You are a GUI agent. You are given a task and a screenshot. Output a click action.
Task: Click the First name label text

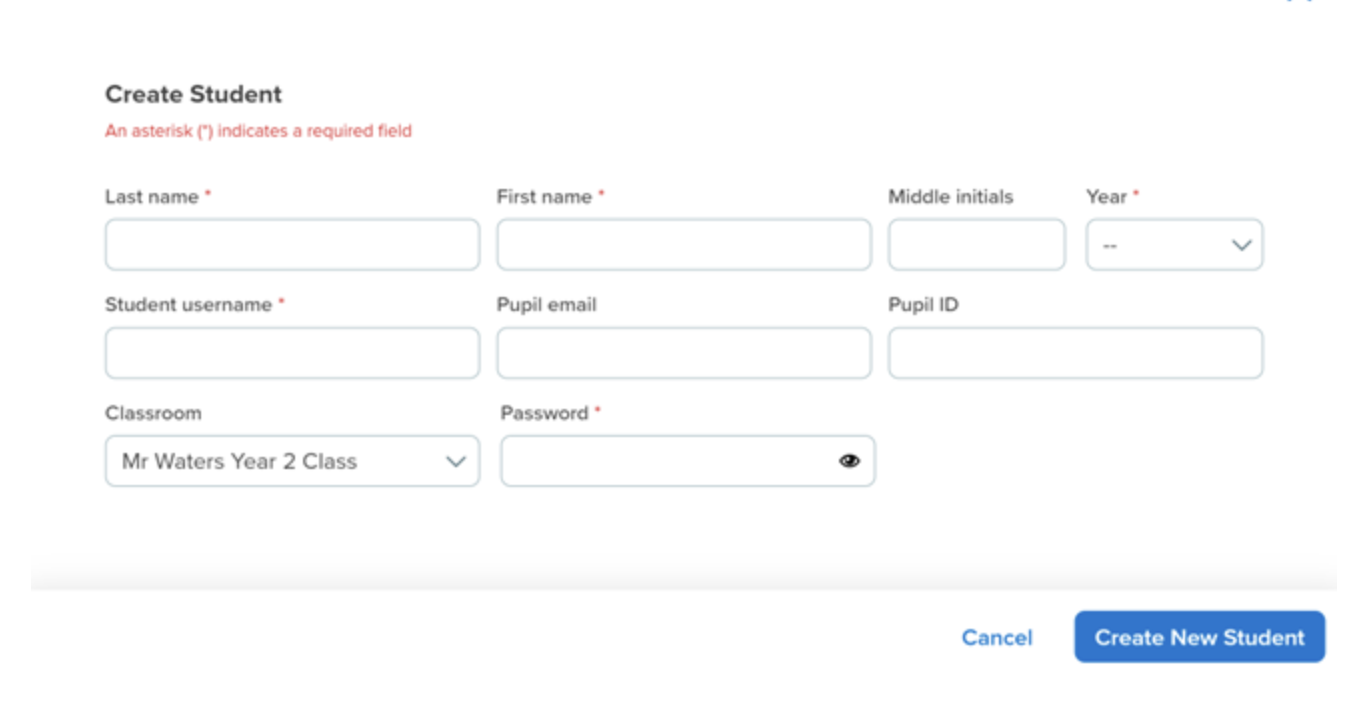(x=544, y=197)
